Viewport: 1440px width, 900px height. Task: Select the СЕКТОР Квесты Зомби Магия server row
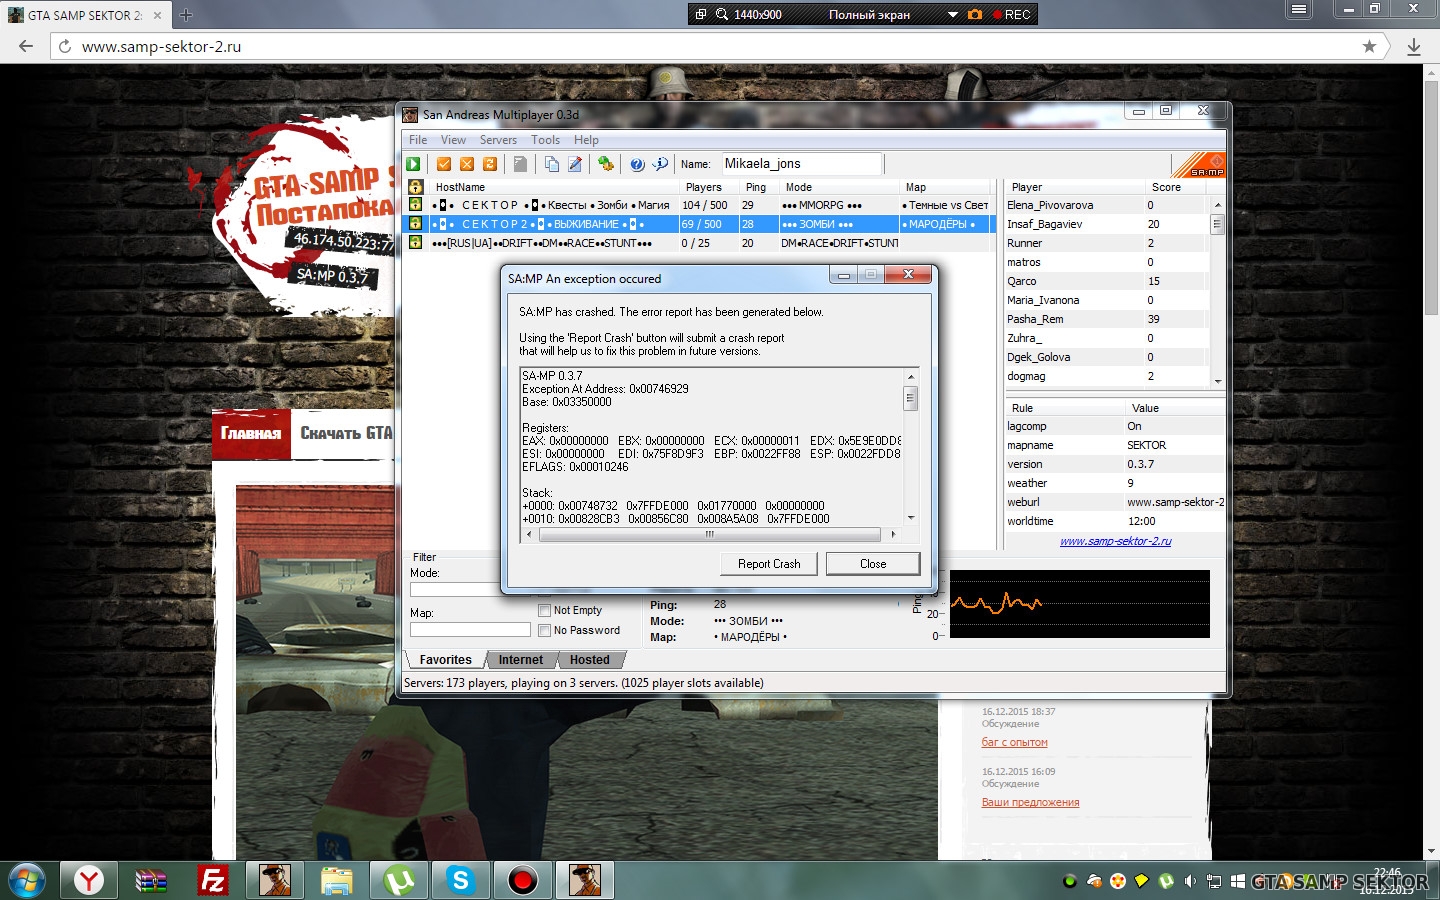click(701, 205)
